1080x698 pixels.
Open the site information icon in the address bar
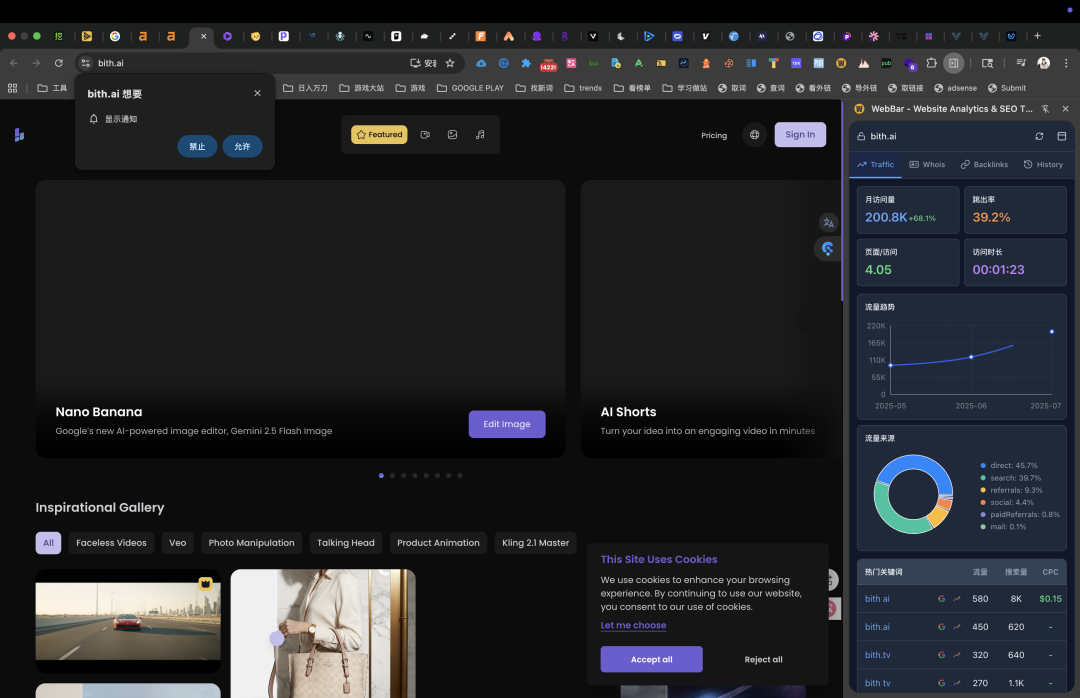[x=85, y=63]
